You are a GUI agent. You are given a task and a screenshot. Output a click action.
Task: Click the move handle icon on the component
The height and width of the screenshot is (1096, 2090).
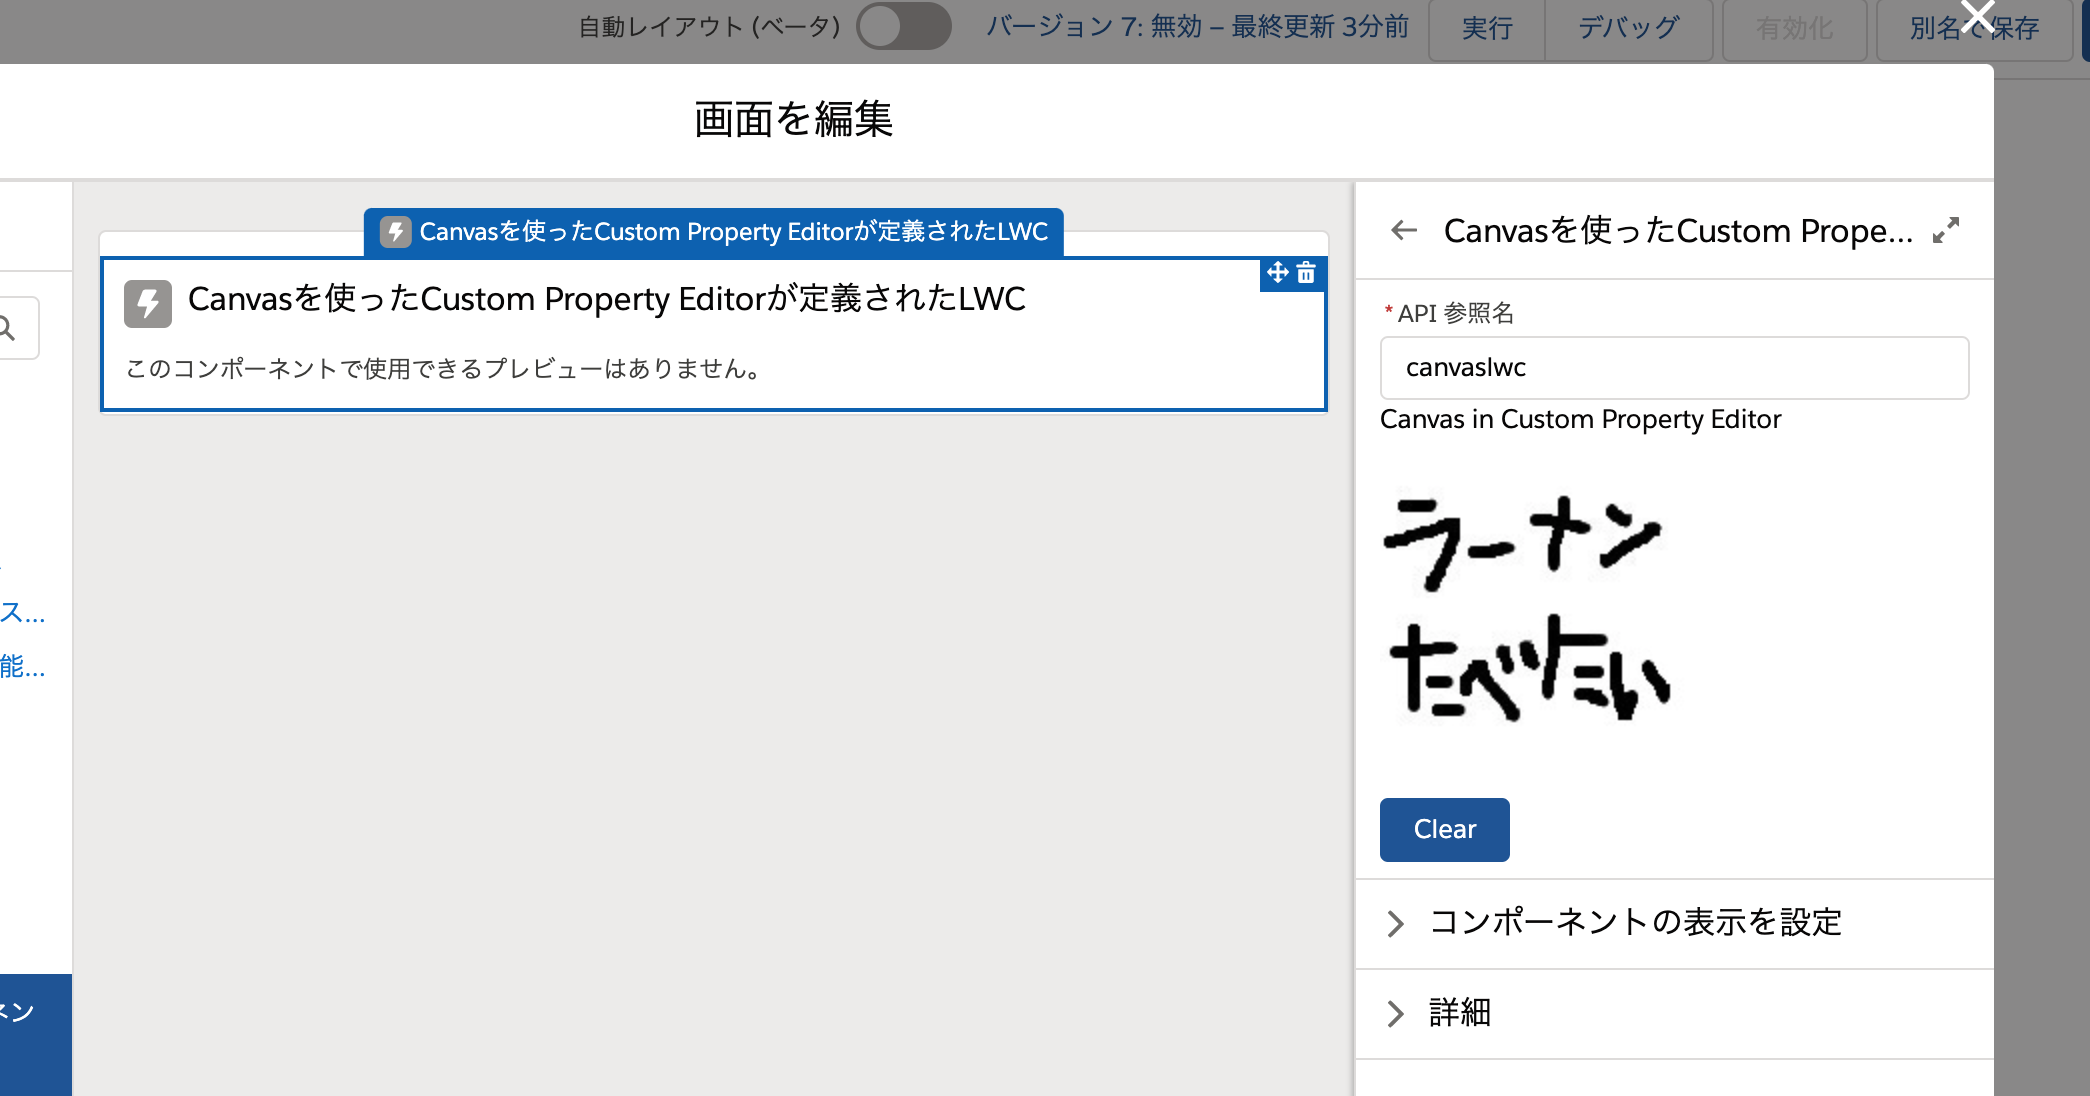(1277, 273)
